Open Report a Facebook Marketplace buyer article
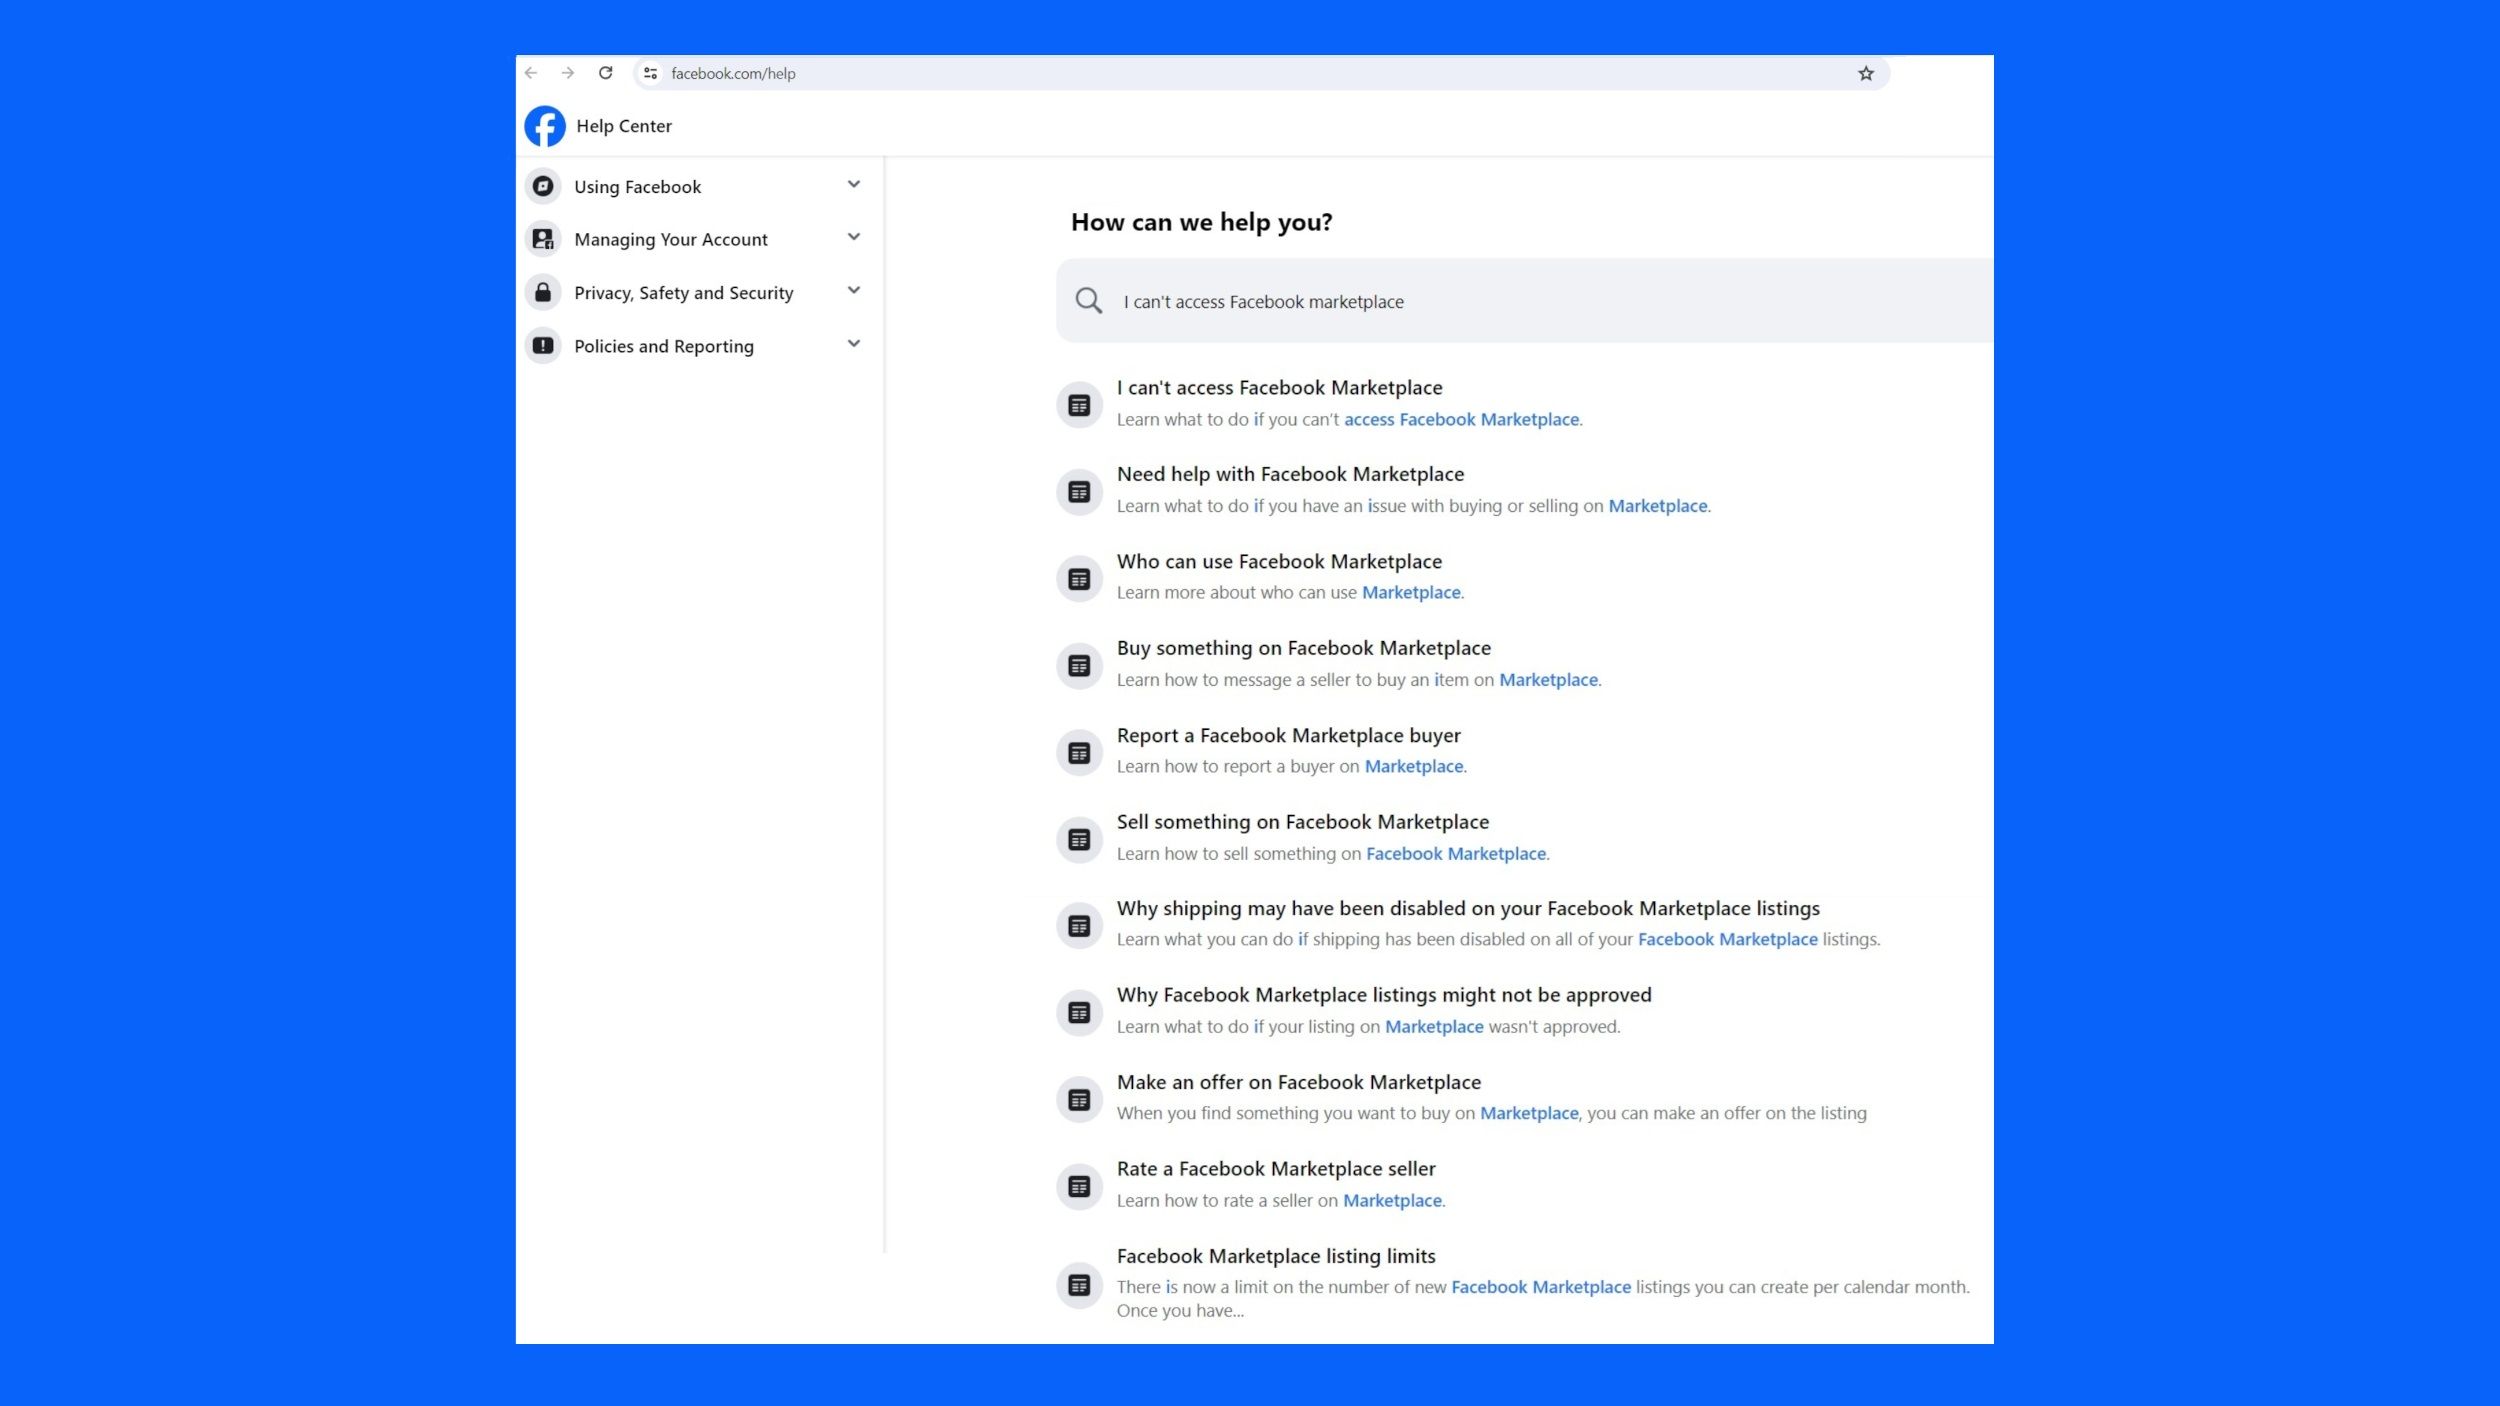The image size is (2500, 1406). 1288,735
